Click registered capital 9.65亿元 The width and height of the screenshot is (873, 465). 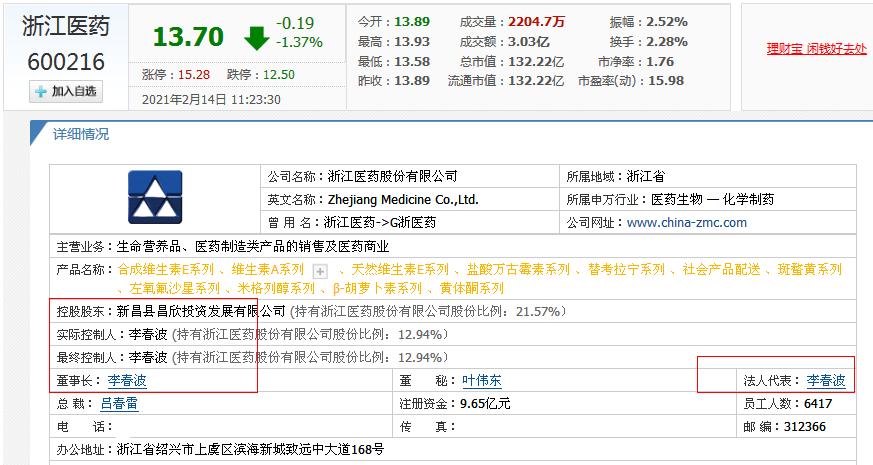click(485, 403)
